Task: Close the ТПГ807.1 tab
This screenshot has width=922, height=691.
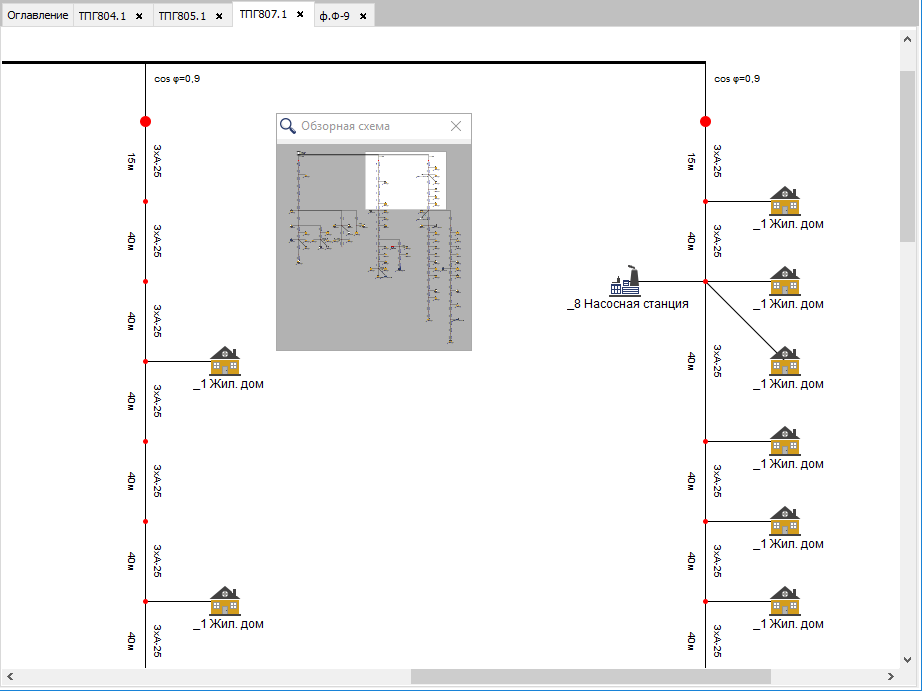Action: pyautogui.click(x=300, y=14)
